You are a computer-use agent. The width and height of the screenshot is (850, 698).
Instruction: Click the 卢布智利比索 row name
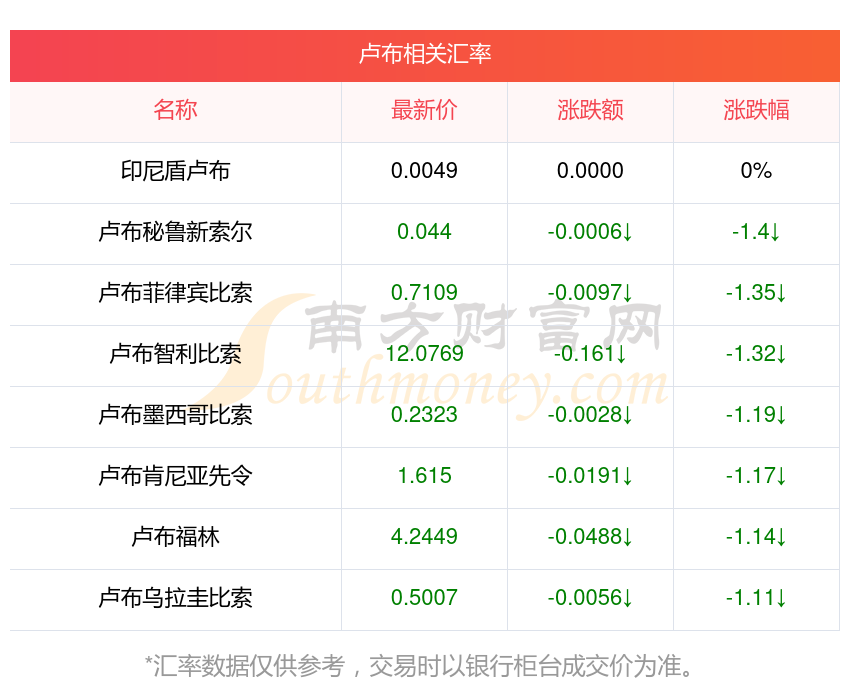(x=175, y=354)
